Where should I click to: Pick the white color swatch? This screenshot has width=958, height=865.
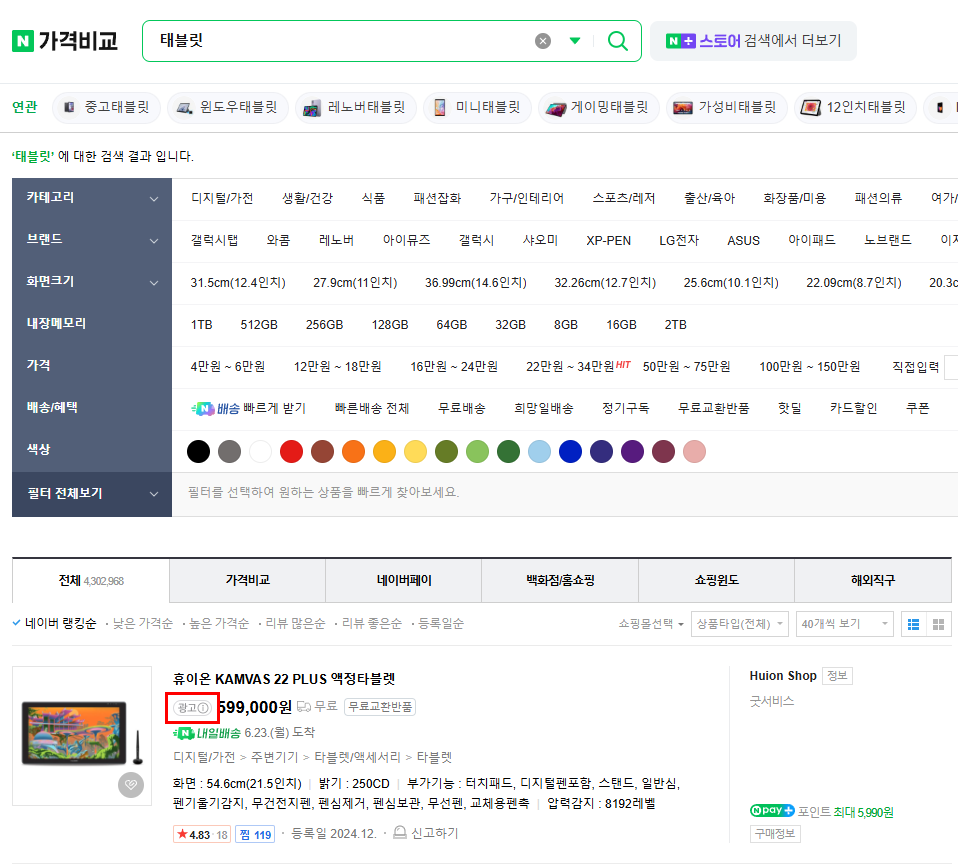pos(260,451)
